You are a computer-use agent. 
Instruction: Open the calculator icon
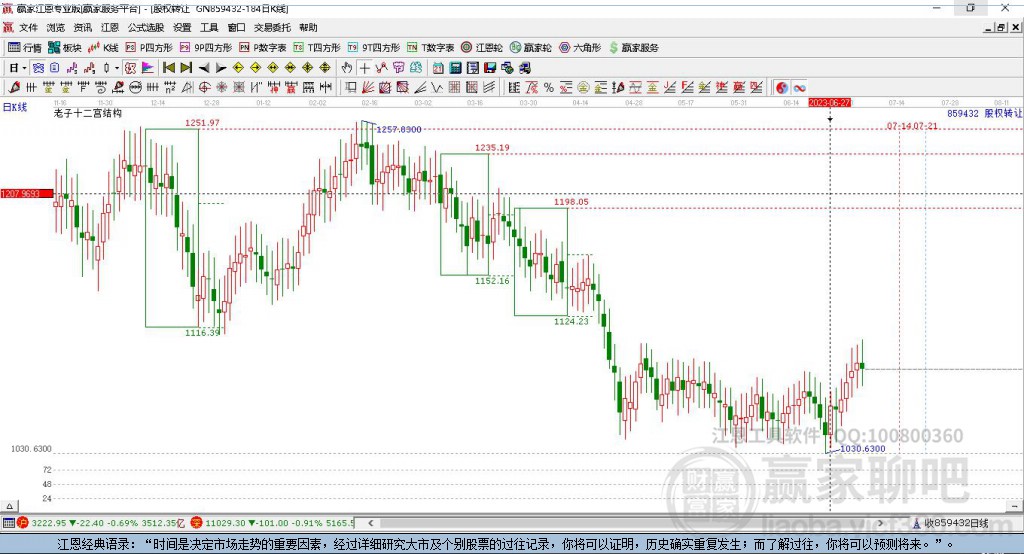tap(456, 68)
